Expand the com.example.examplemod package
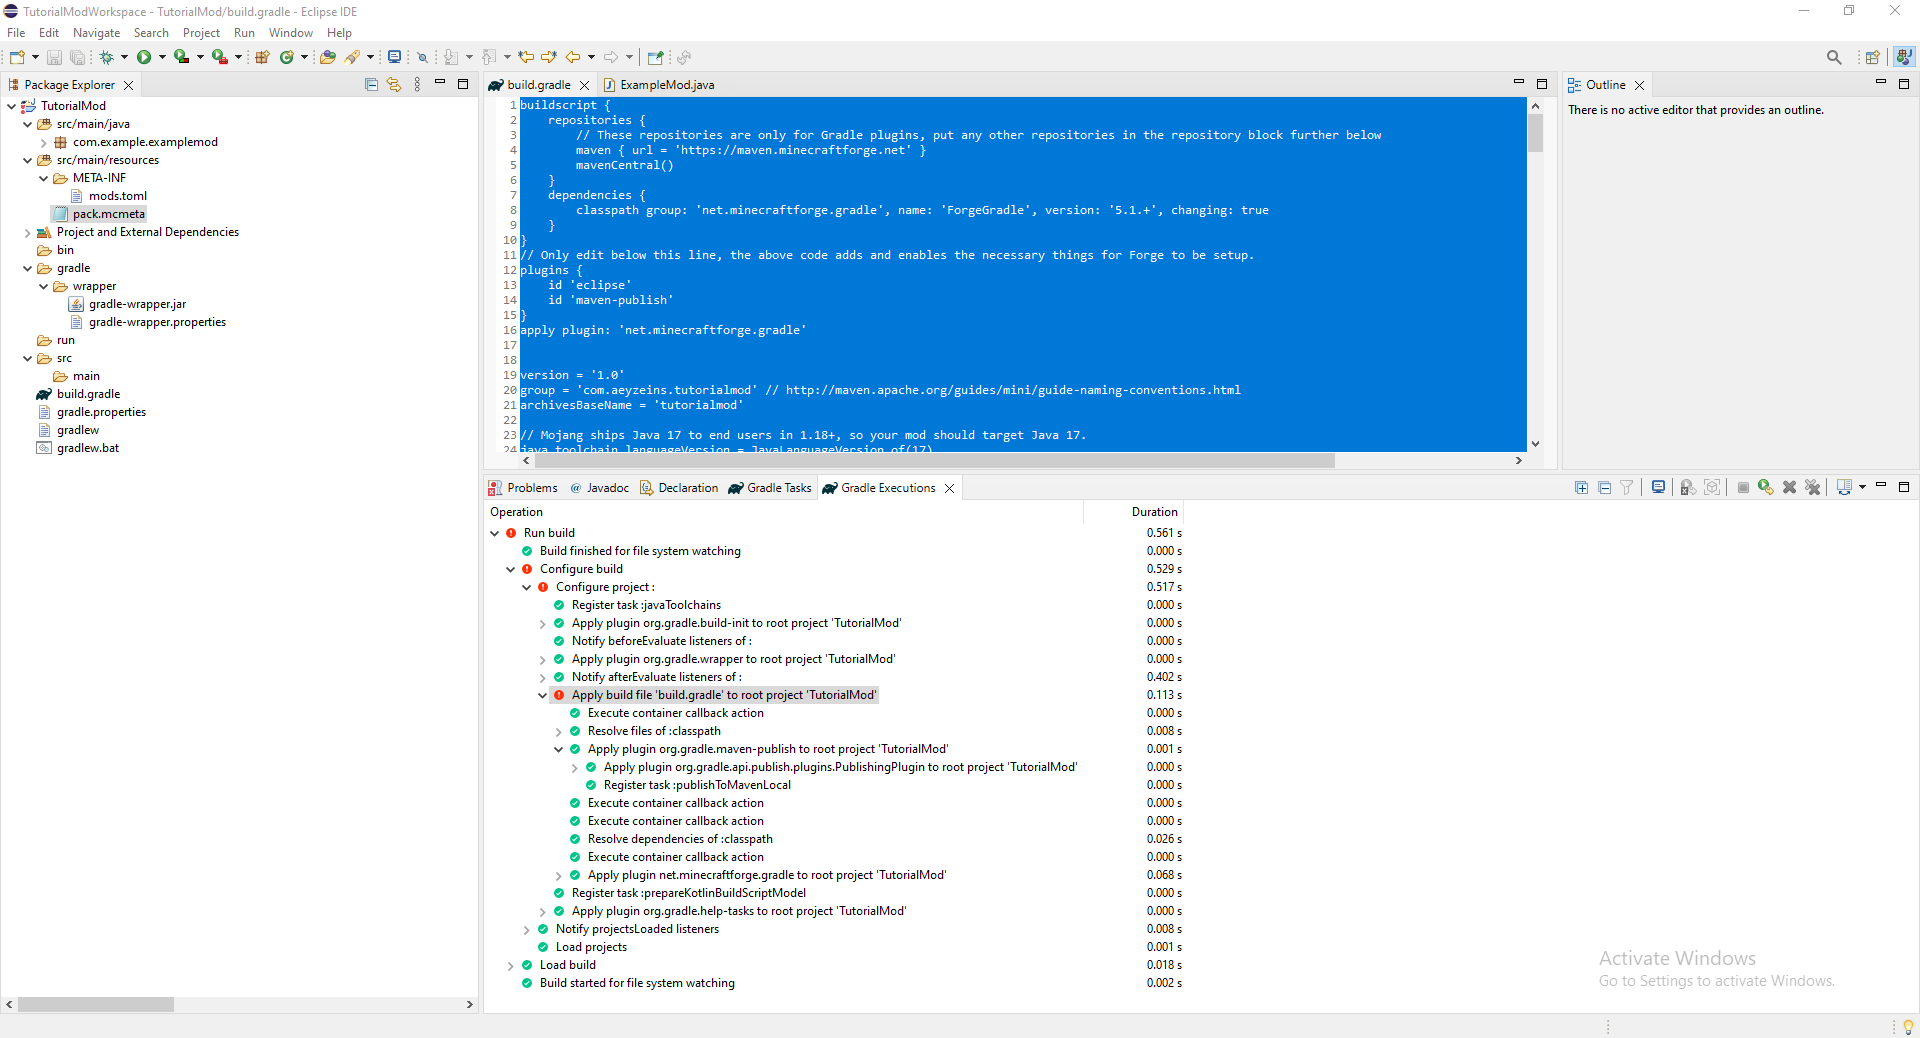The height and width of the screenshot is (1038, 1920). point(44,143)
